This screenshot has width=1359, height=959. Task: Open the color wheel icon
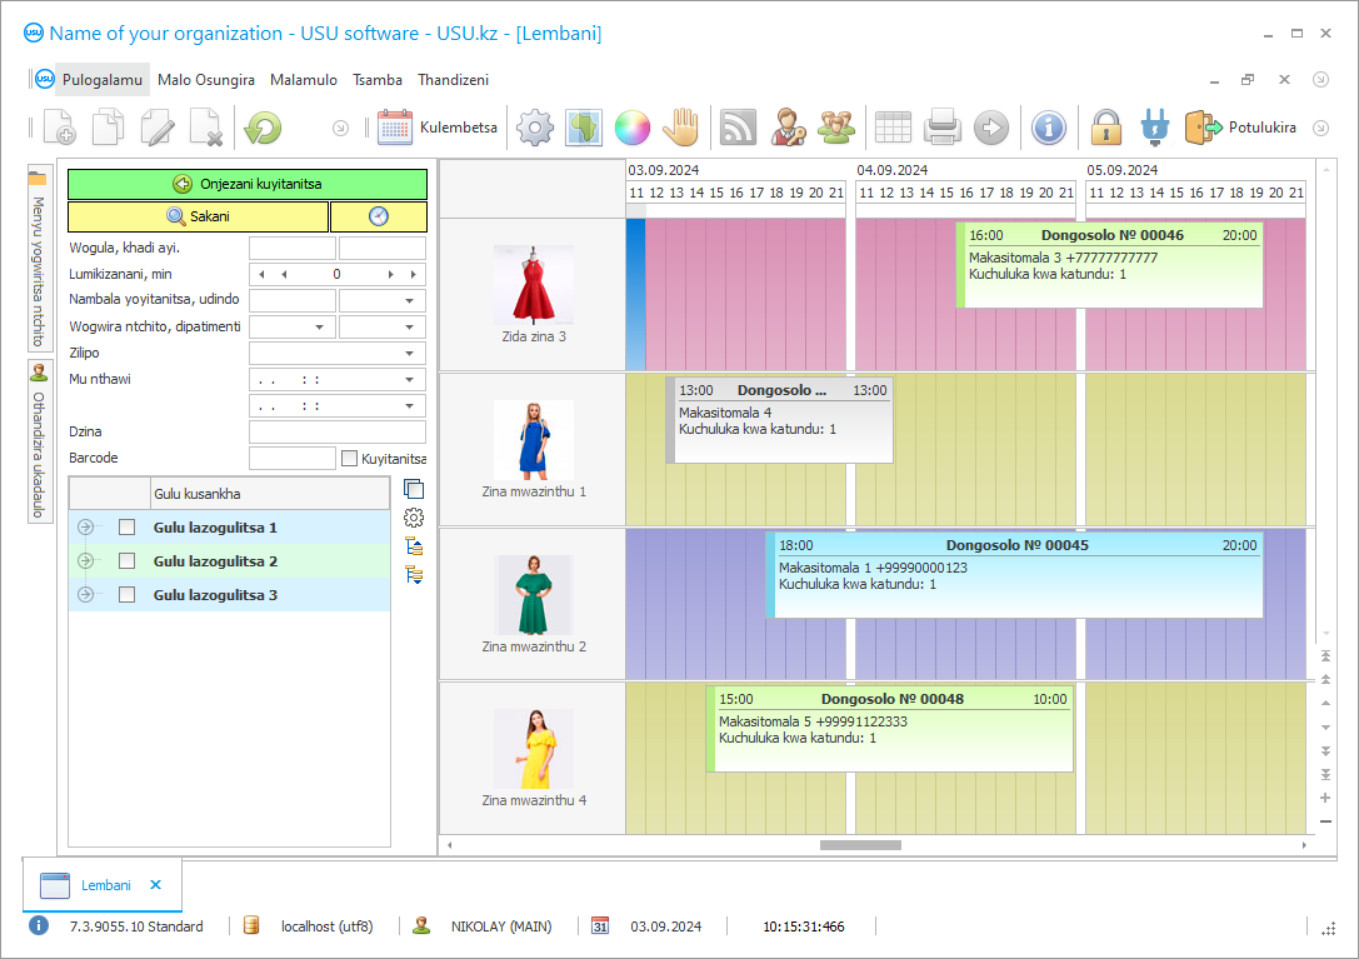[632, 127]
